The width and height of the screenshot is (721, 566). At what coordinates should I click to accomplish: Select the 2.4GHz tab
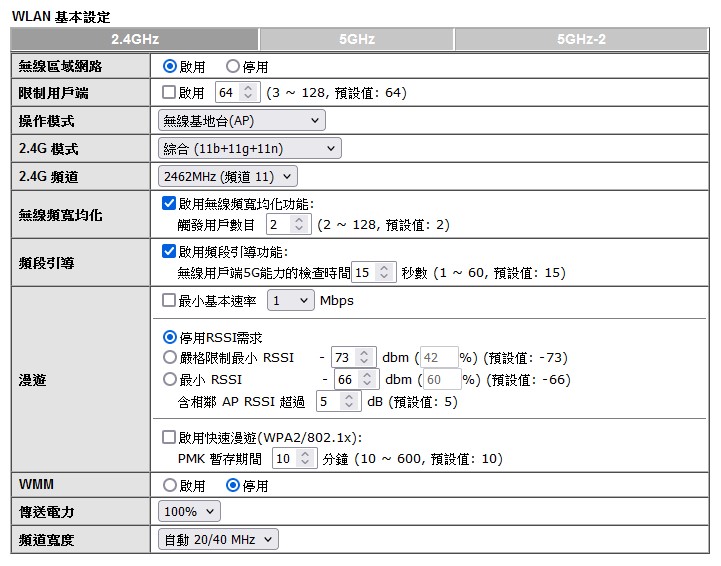[135, 39]
